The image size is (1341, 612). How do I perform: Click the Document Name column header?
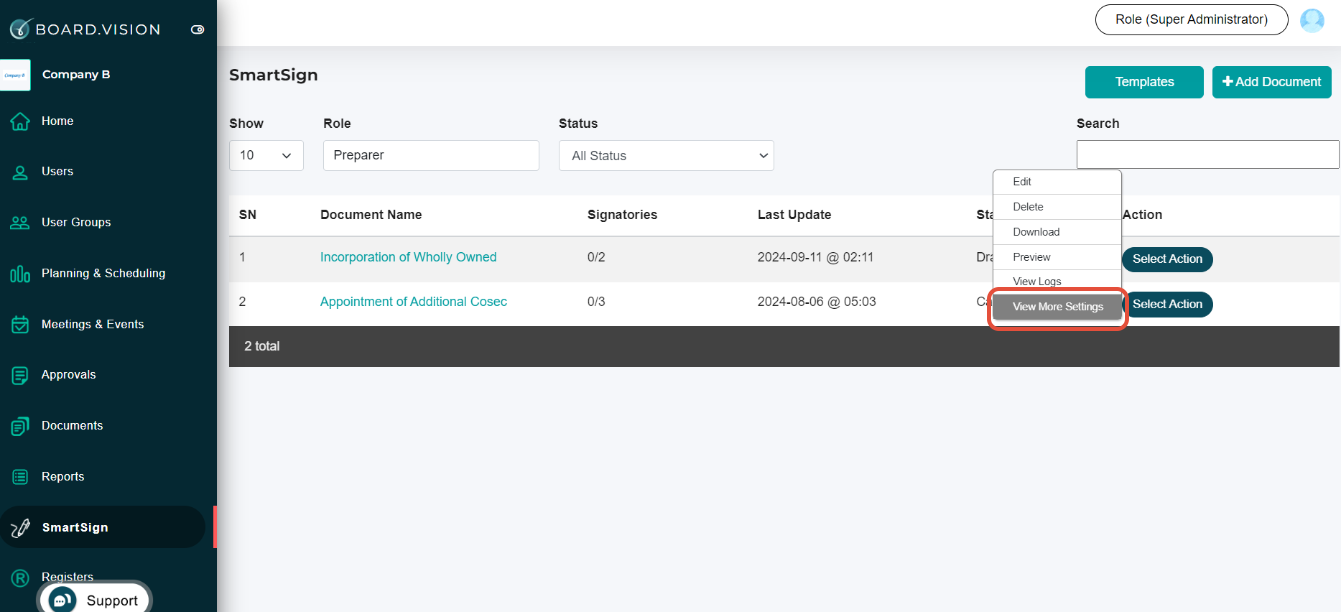(x=371, y=214)
